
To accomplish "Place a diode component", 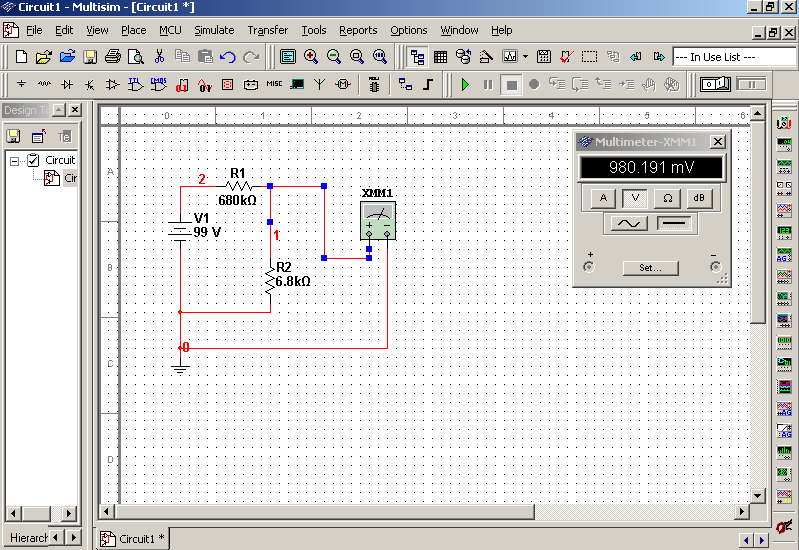I will [67, 84].
